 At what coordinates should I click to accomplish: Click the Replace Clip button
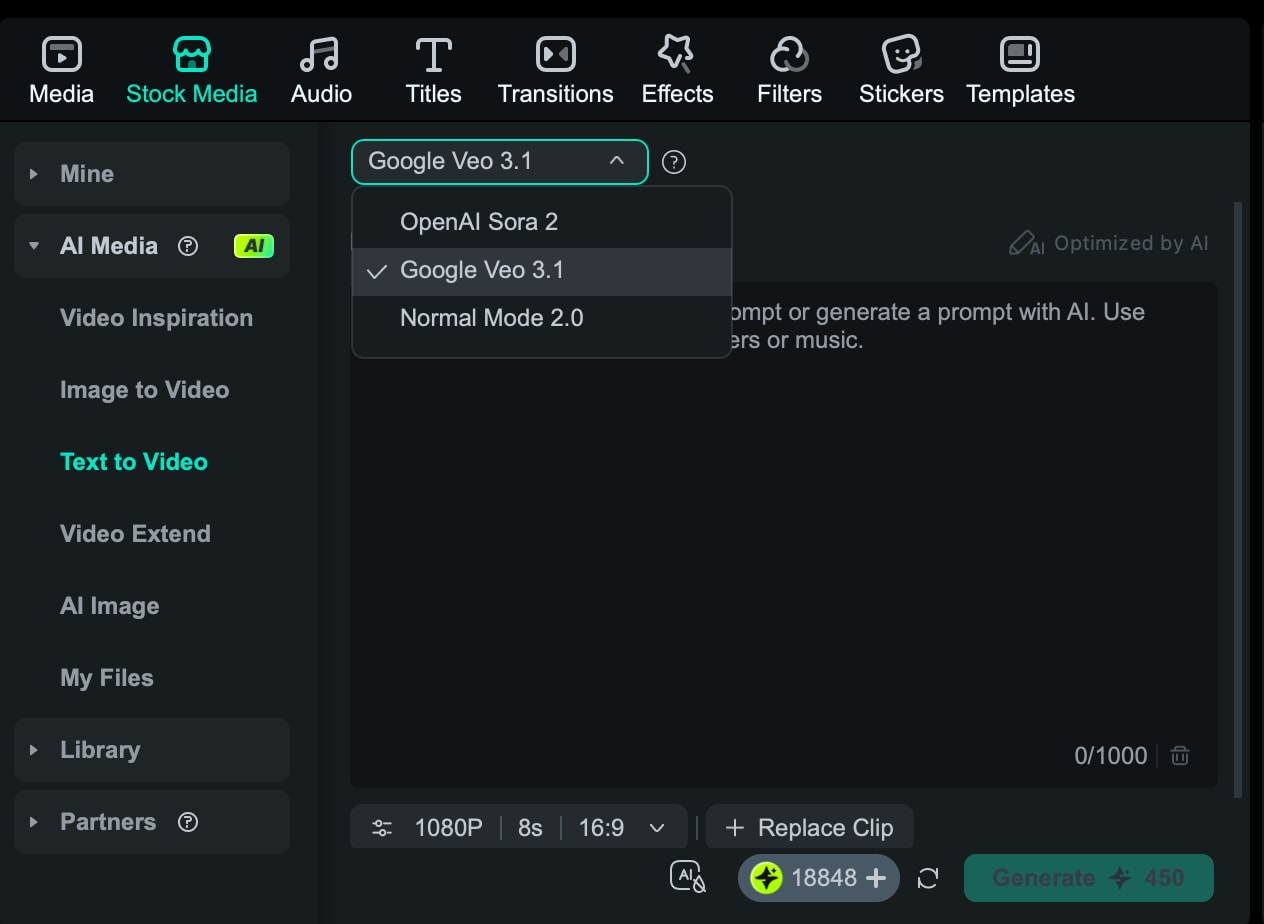tap(810, 827)
